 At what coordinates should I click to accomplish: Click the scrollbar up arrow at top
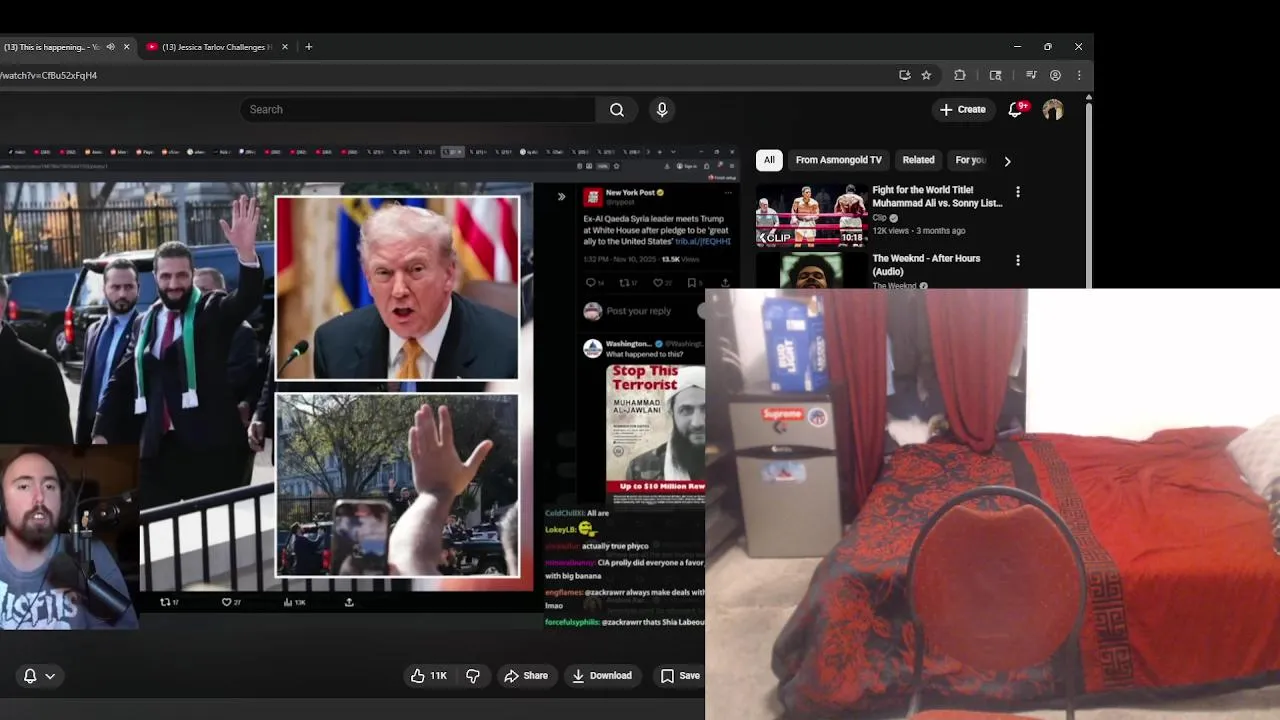pyautogui.click(x=1088, y=96)
